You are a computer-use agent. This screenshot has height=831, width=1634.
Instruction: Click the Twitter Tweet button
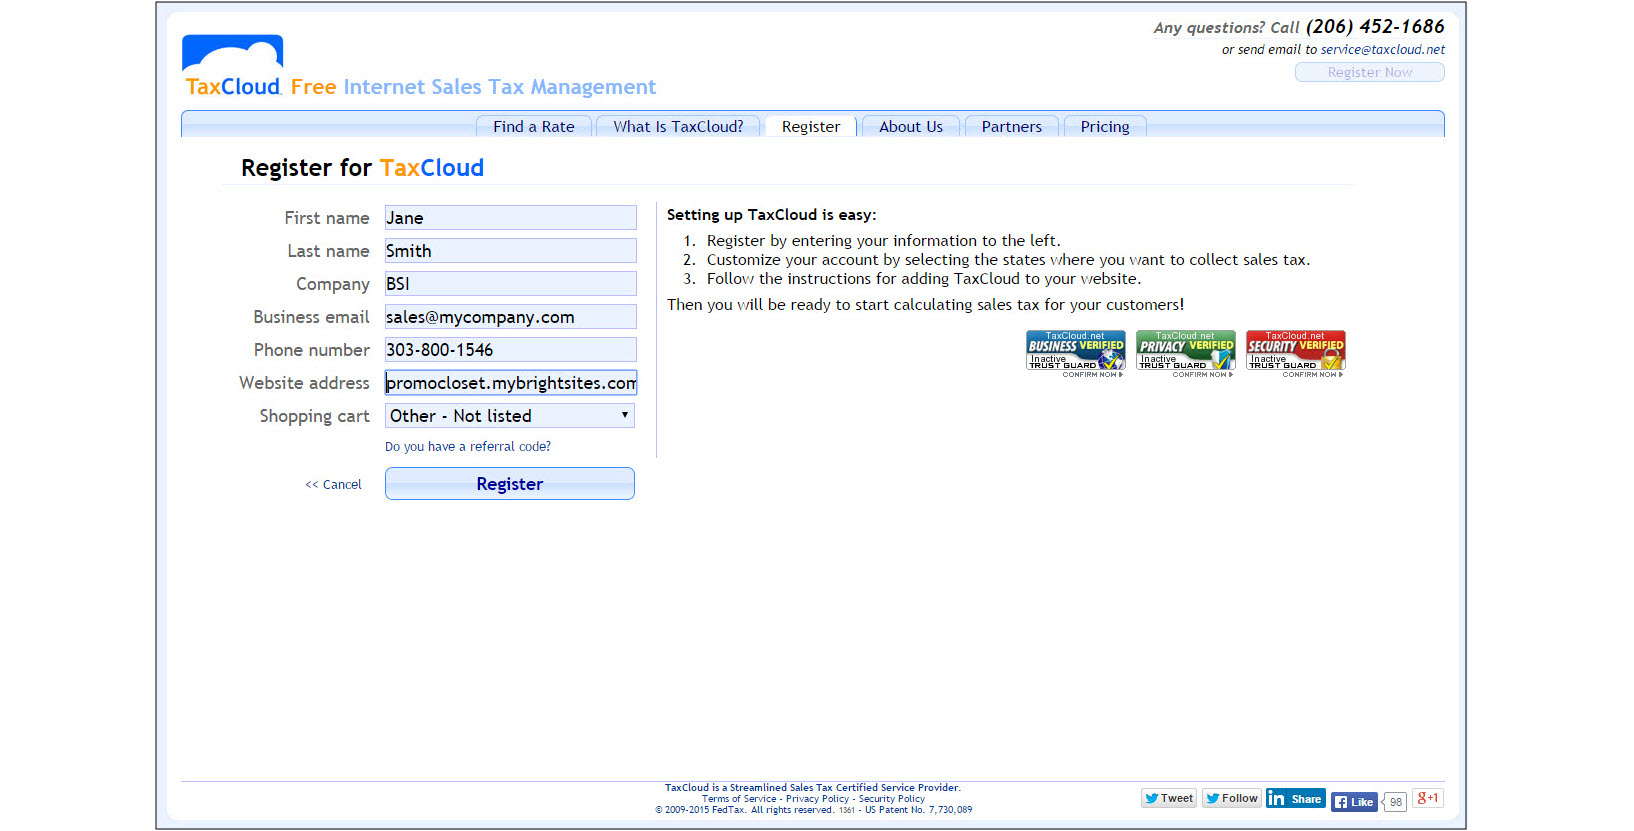tap(1169, 798)
